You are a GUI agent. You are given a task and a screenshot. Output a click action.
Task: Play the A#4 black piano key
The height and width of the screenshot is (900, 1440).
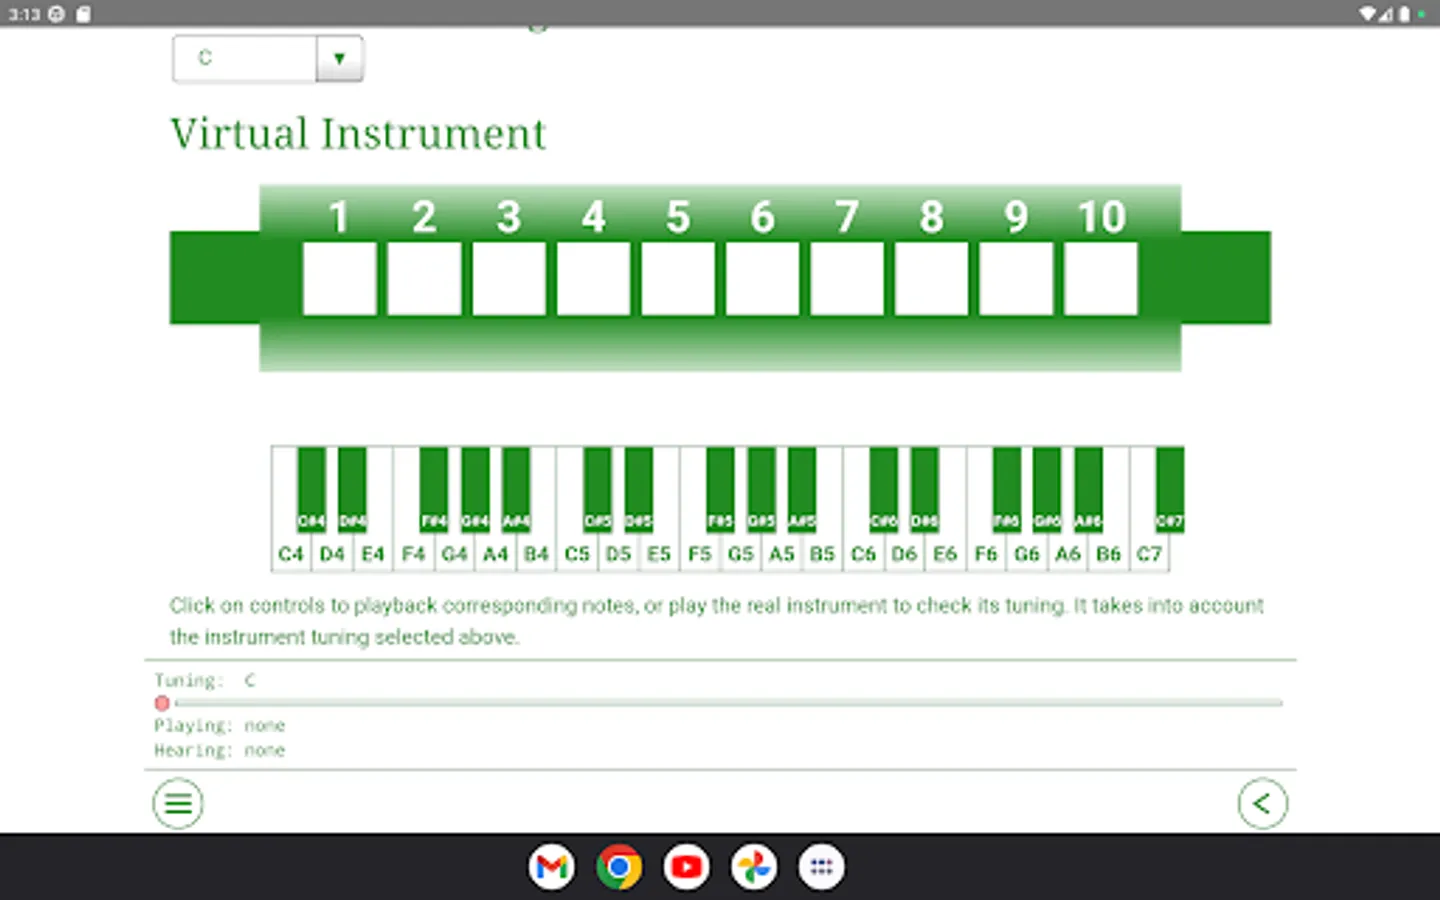[x=516, y=489]
